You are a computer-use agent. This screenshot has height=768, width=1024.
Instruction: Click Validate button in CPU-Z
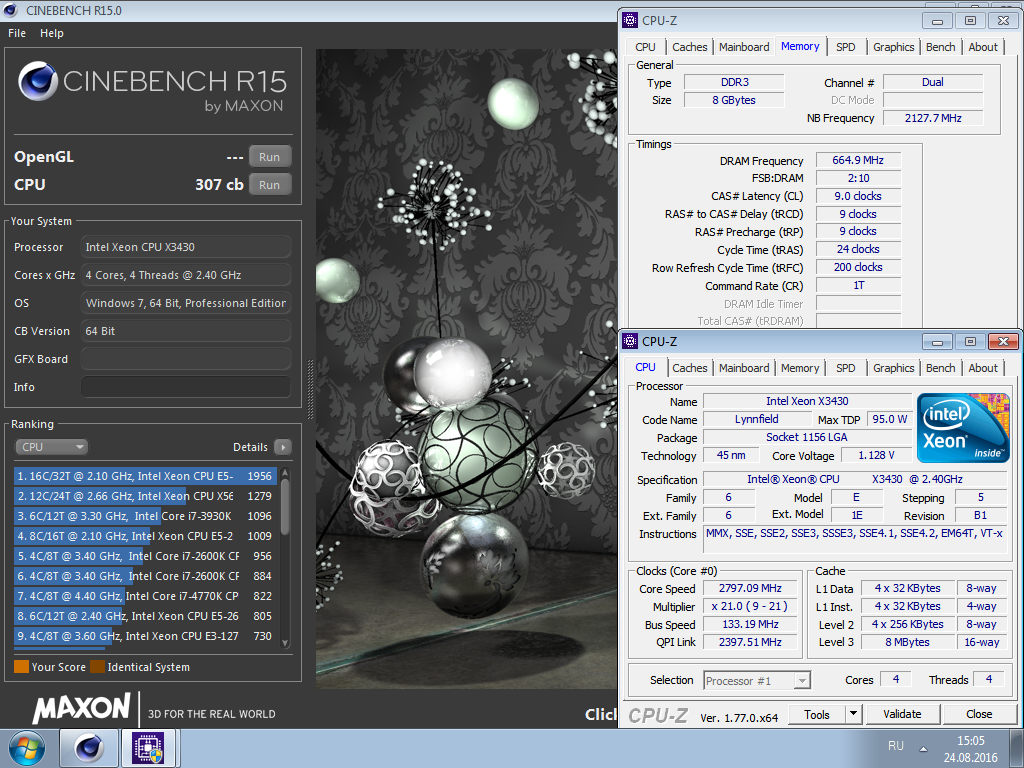point(903,714)
